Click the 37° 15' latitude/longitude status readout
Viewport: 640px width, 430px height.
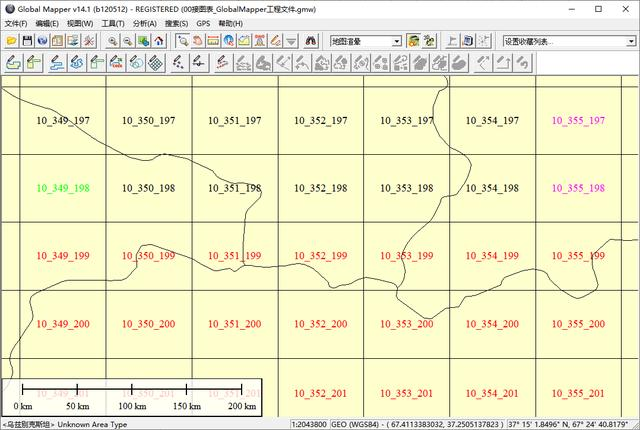pos(569,424)
